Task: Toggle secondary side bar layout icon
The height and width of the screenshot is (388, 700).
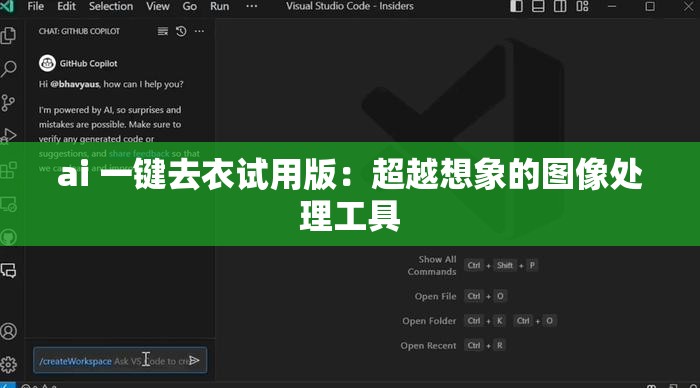Action: (560, 6)
